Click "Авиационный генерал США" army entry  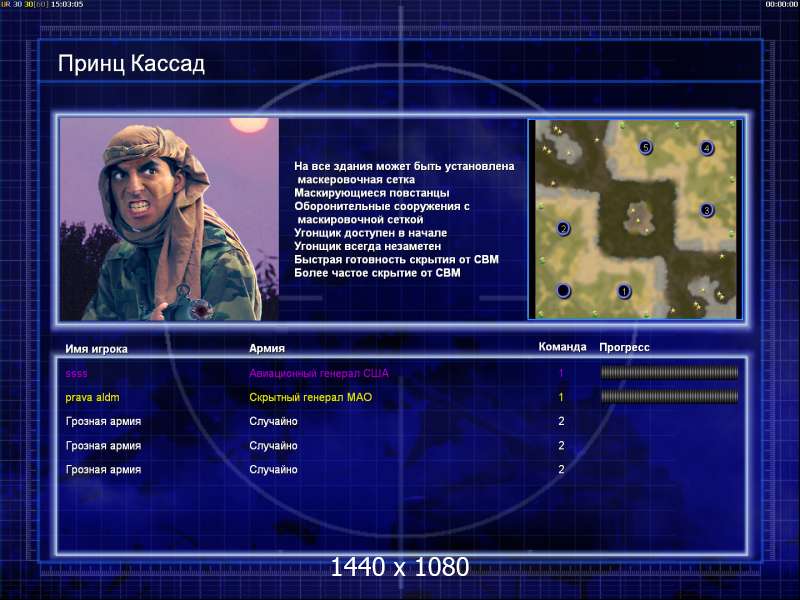point(319,373)
